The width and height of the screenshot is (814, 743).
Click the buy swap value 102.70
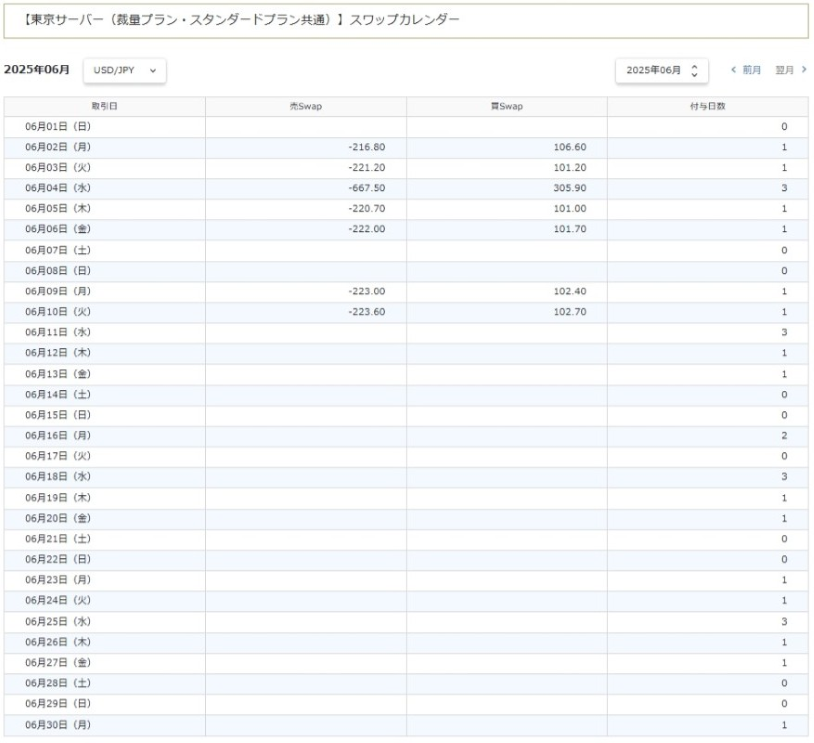(569, 312)
